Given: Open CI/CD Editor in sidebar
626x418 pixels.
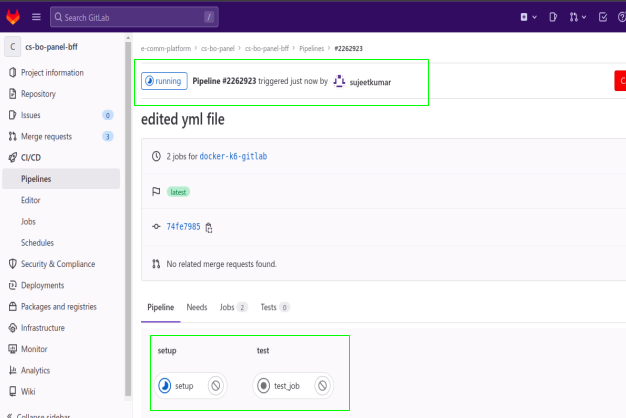Looking at the screenshot, I should coord(31,200).
